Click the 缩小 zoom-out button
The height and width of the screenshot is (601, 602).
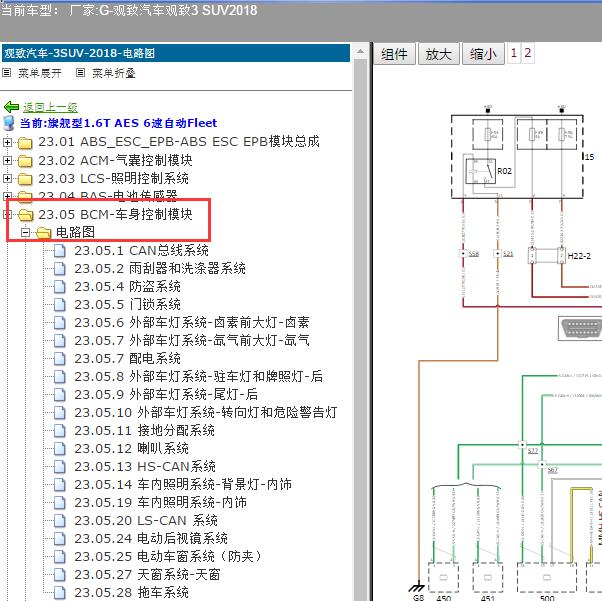483,54
